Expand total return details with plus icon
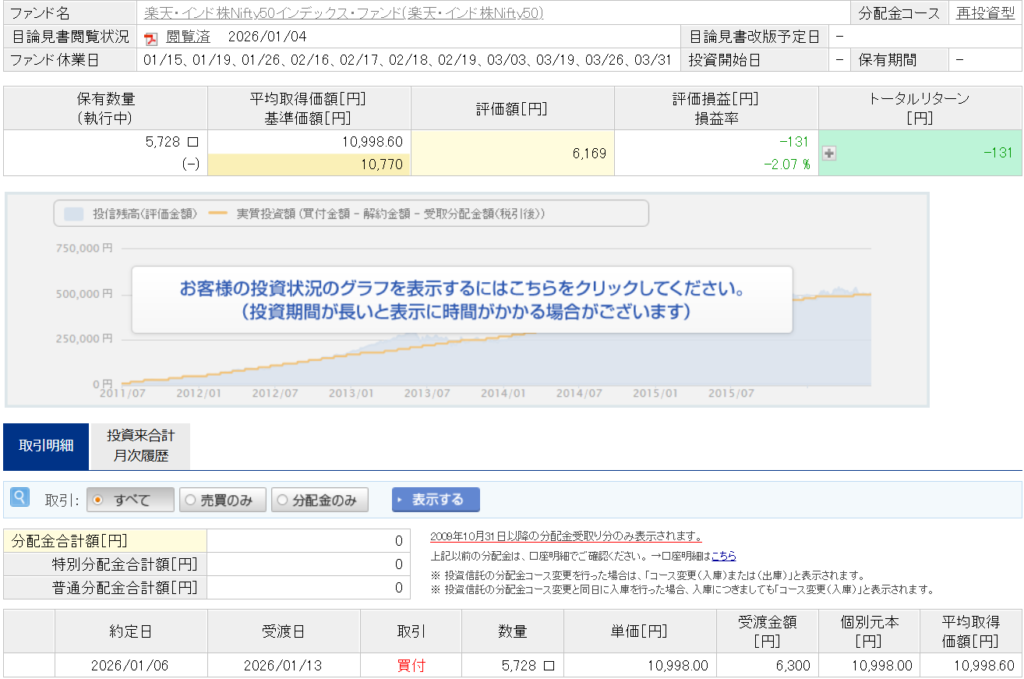This screenshot has width=1024, height=679. (x=829, y=153)
